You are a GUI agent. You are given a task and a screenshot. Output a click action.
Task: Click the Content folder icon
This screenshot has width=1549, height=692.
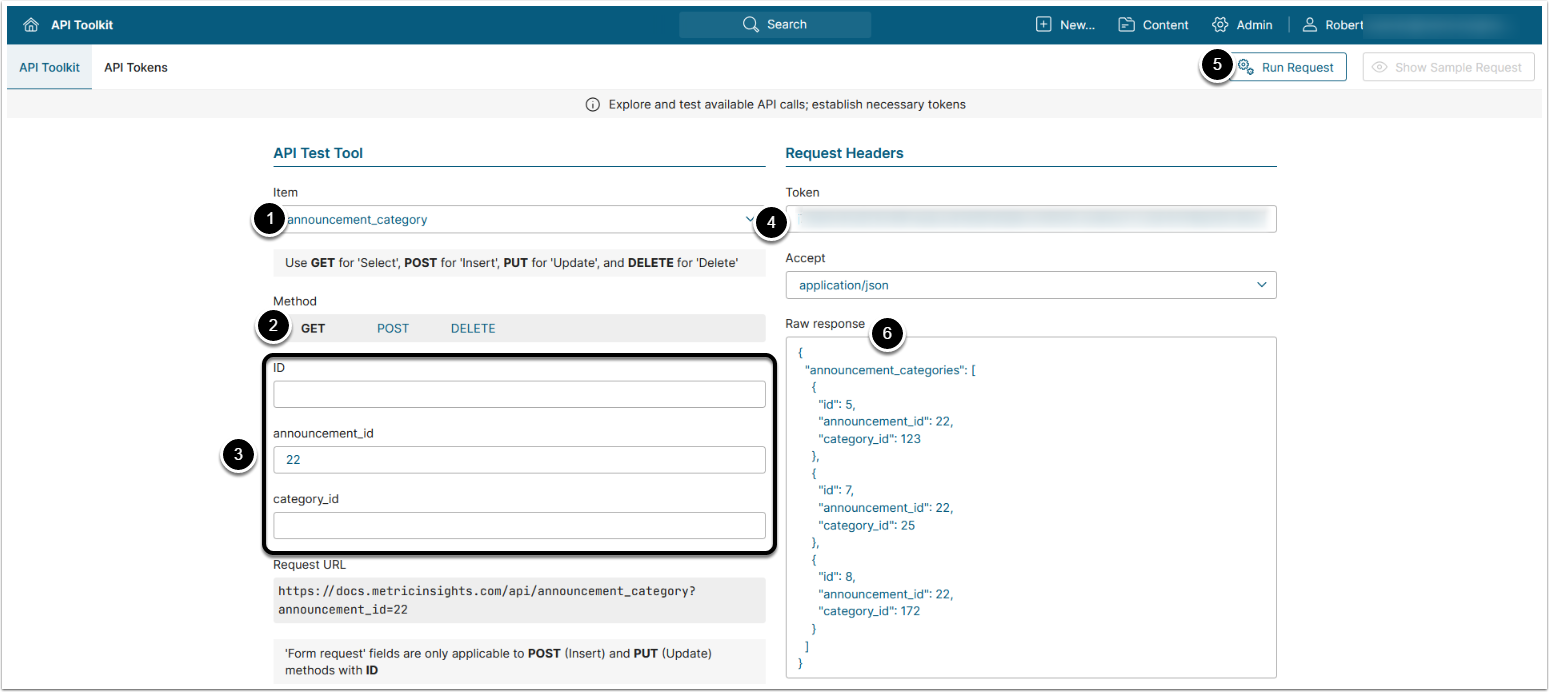[x=1126, y=25]
